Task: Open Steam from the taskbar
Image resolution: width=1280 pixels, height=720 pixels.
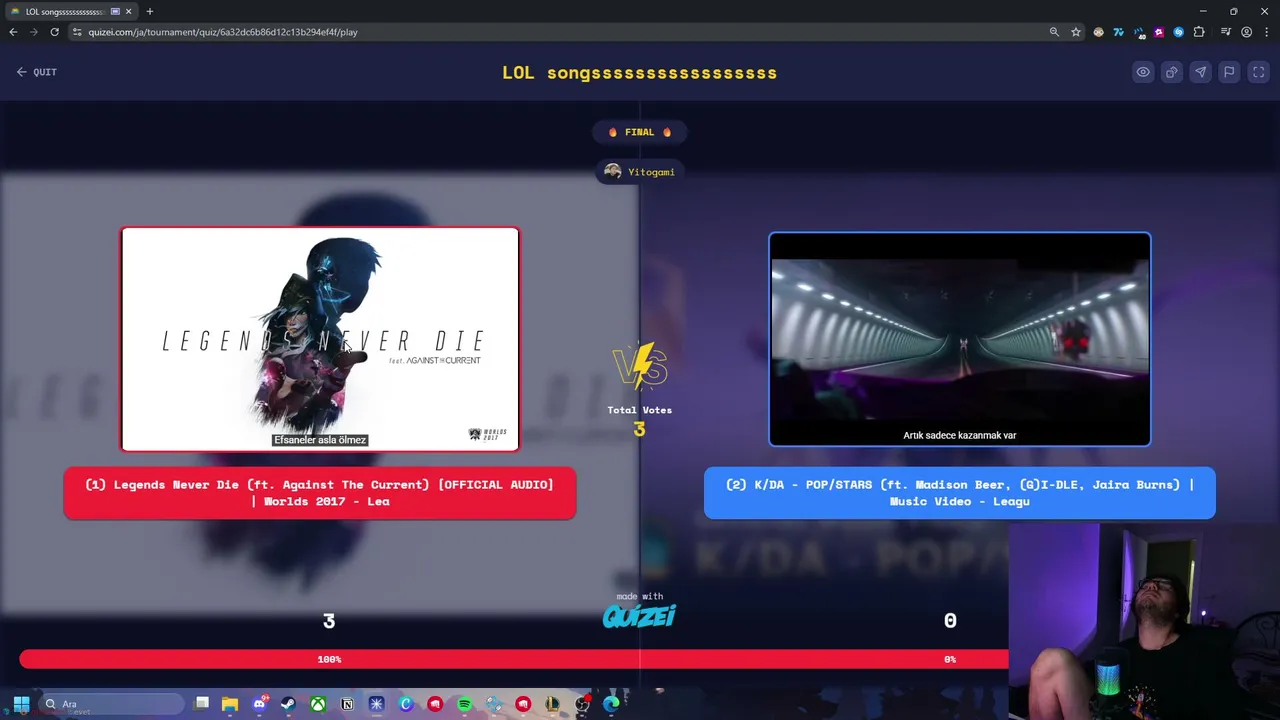Action: click(288, 704)
